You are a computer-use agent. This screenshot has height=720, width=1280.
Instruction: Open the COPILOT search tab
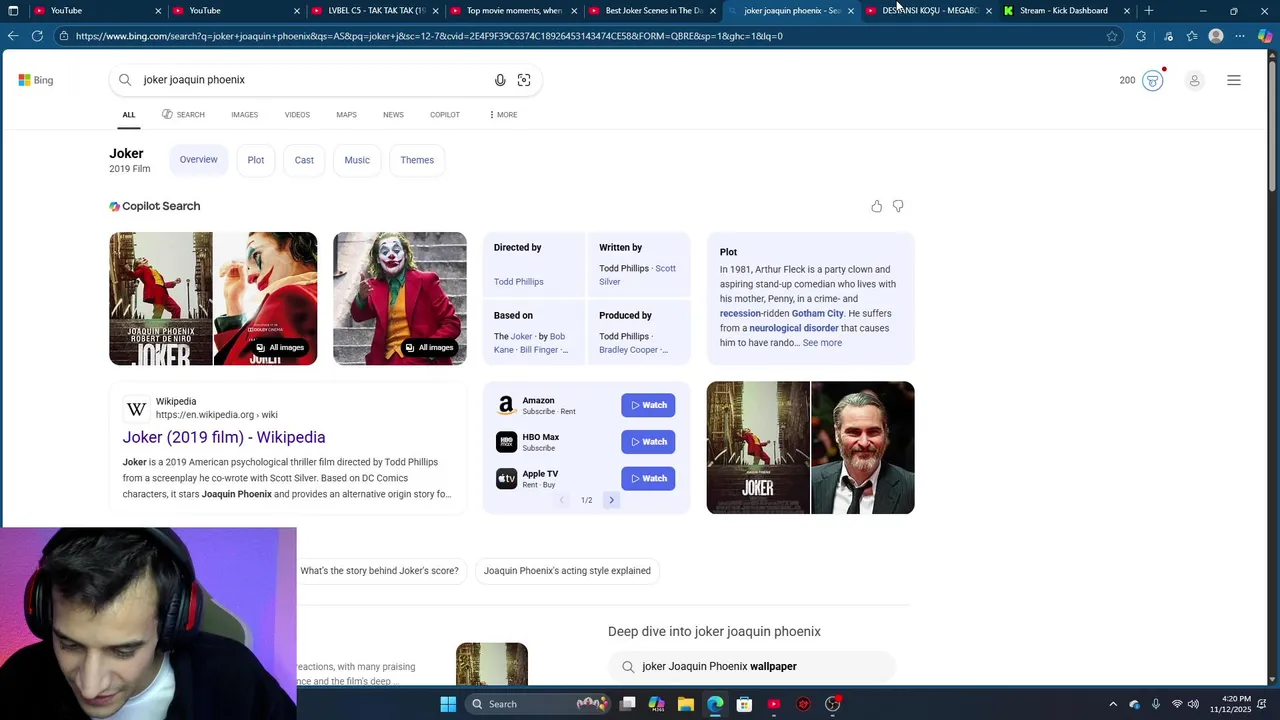(445, 115)
